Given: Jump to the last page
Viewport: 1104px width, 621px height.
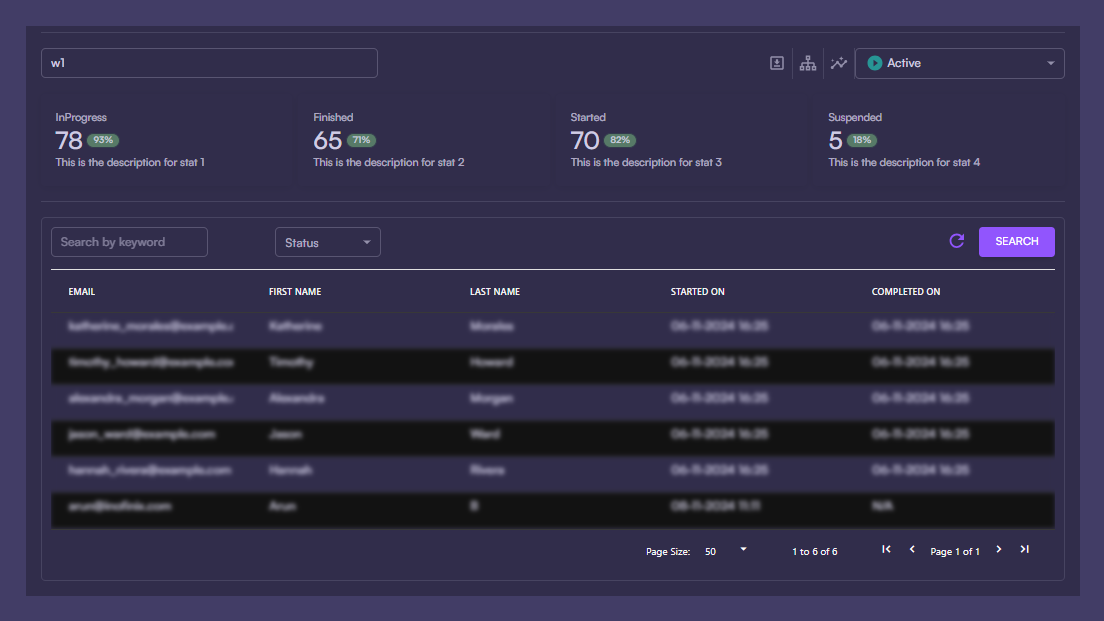Looking at the screenshot, I should pyautogui.click(x=1024, y=549).
